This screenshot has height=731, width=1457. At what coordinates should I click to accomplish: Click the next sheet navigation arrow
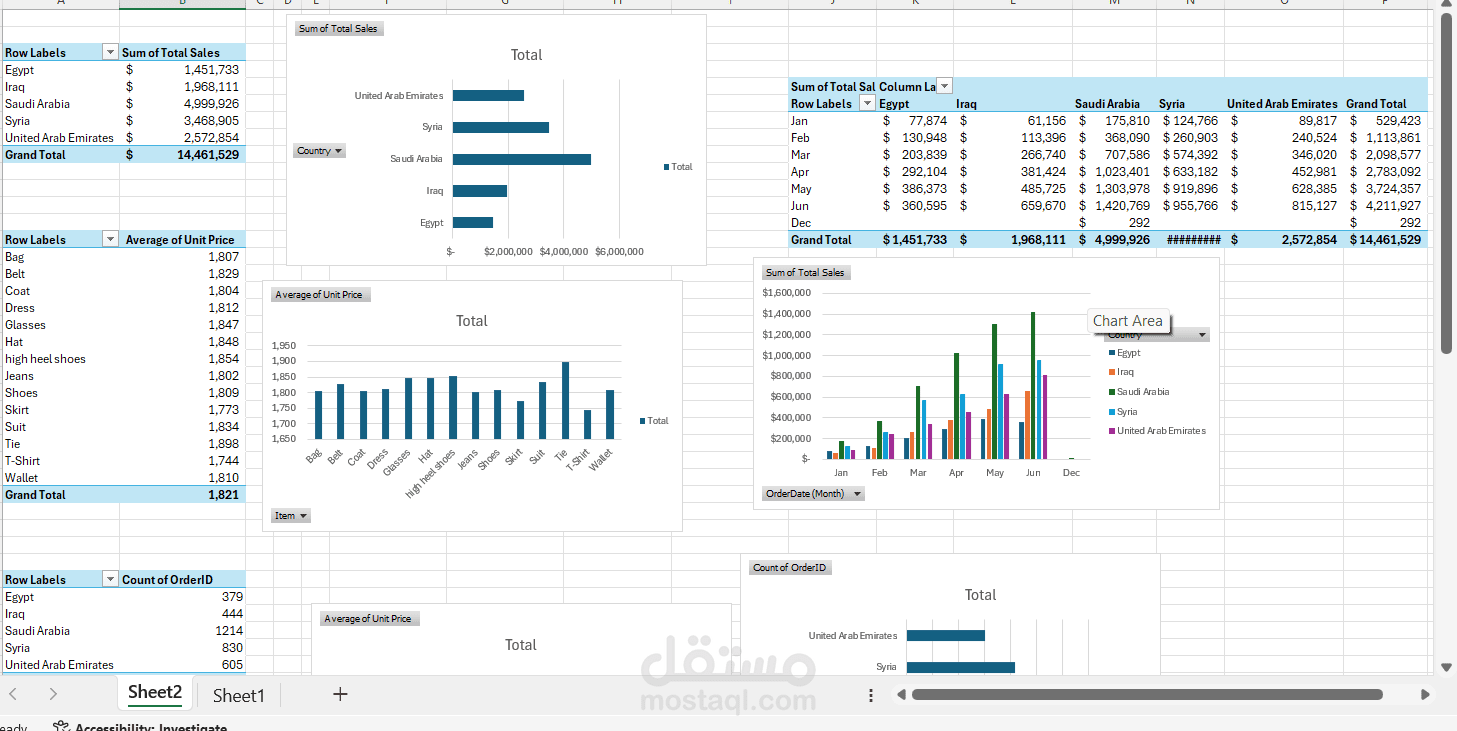pos(52,694)
